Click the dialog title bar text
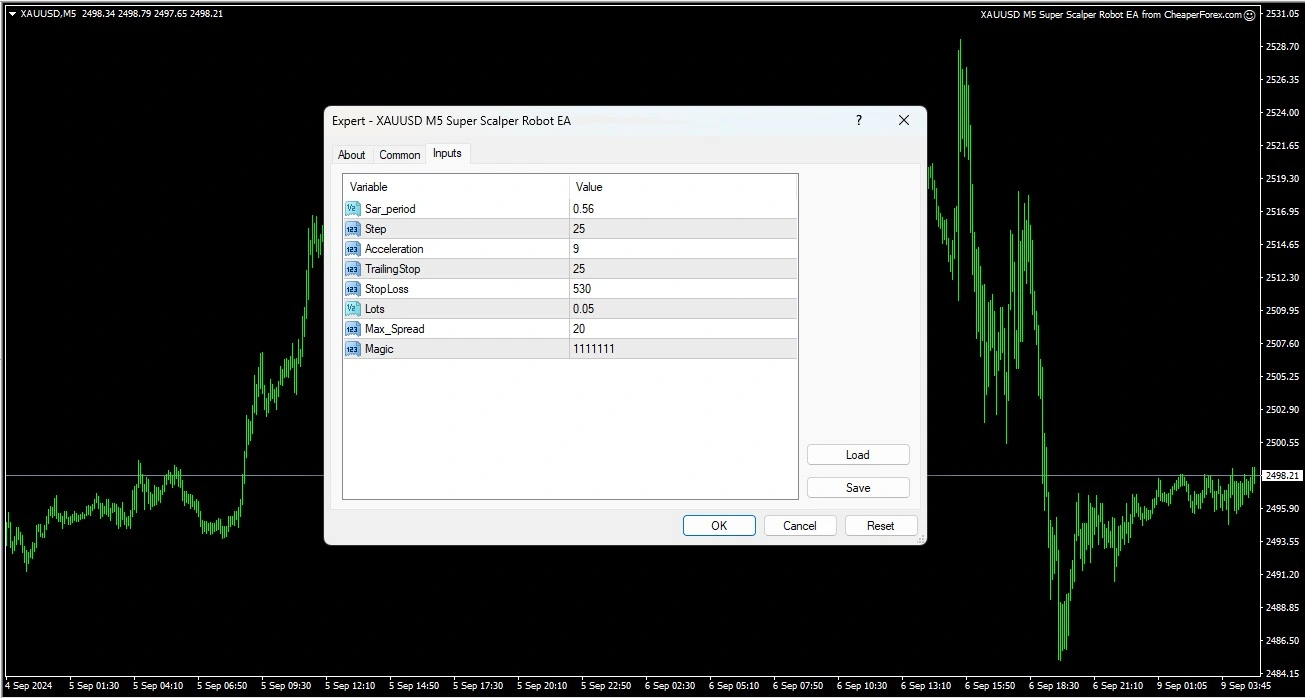Screen dimensions: 1305x698 click(x=451, y=120)
